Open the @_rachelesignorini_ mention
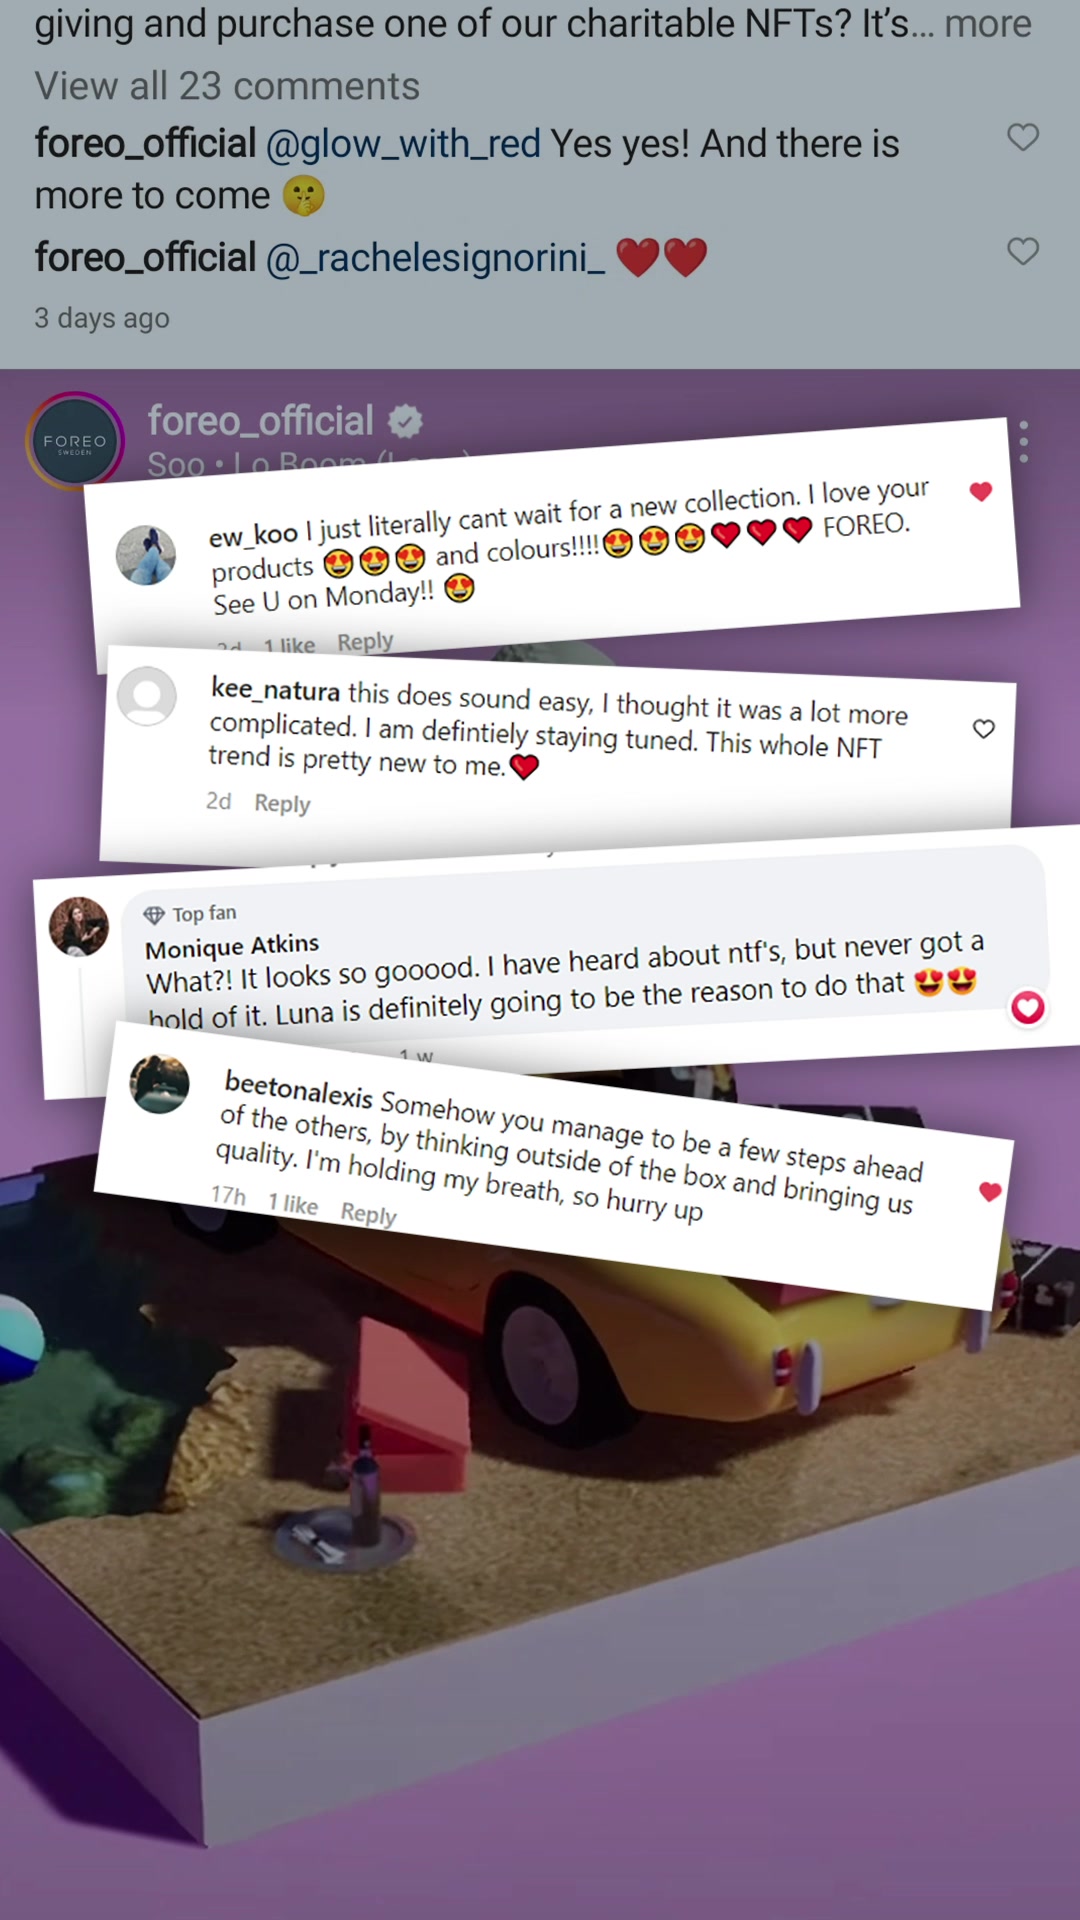The image size is (1080, 1920). pyautogui.click(x=435, y=258)
